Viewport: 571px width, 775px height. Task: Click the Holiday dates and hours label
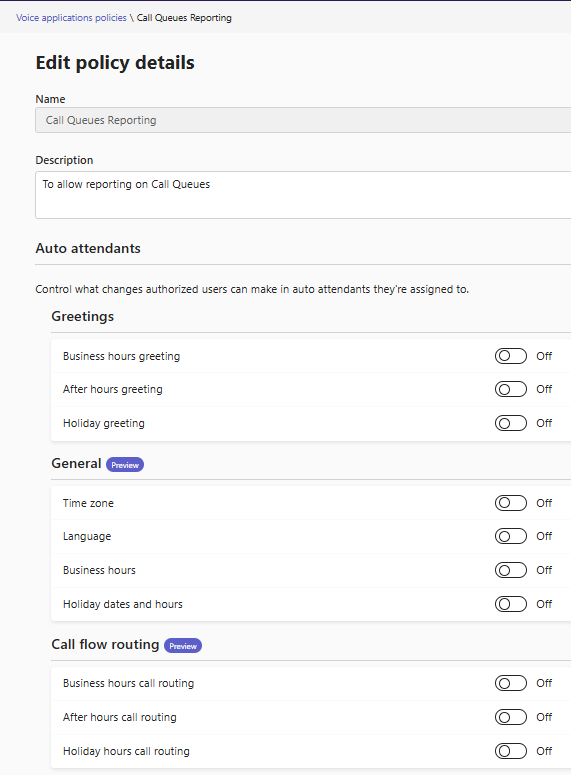123,604
